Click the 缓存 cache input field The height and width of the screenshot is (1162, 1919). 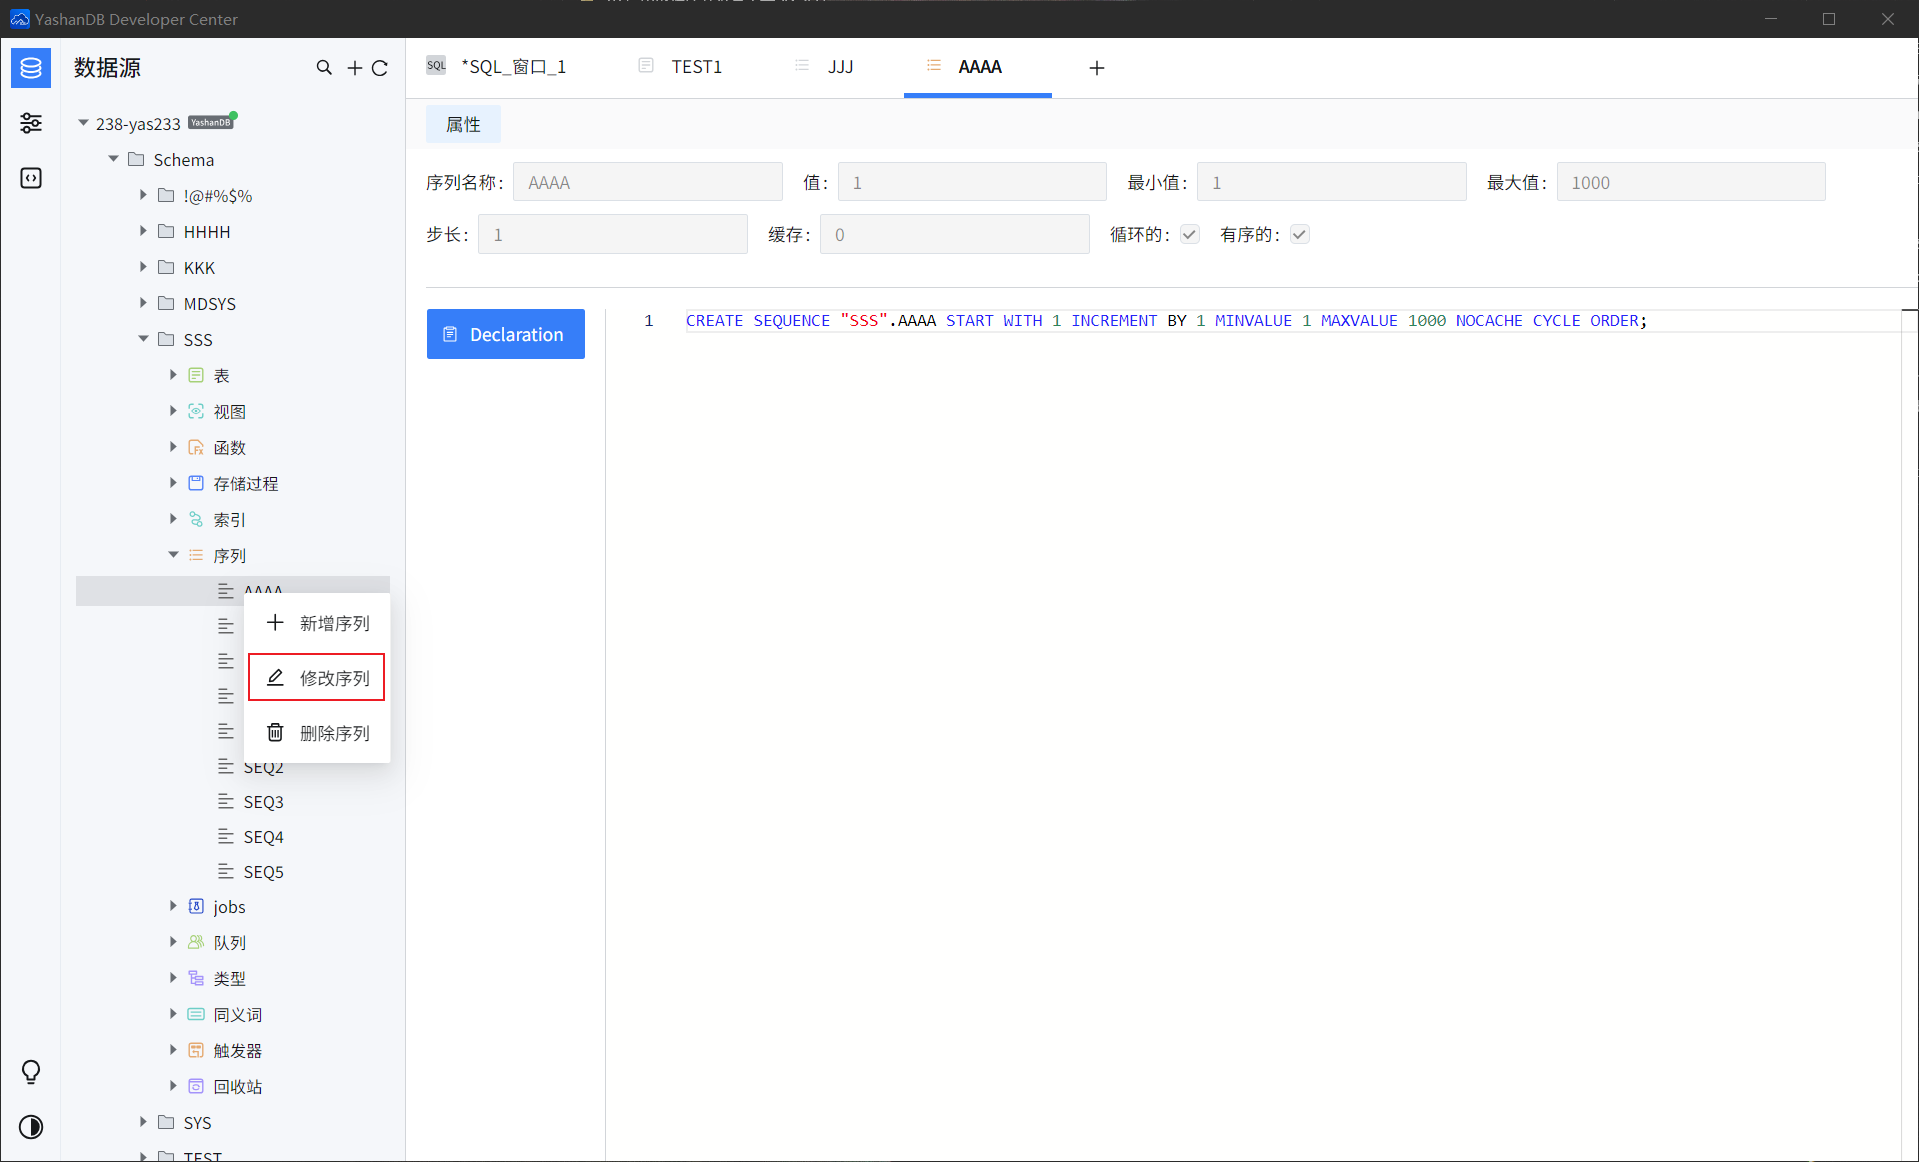pos(955,234)
